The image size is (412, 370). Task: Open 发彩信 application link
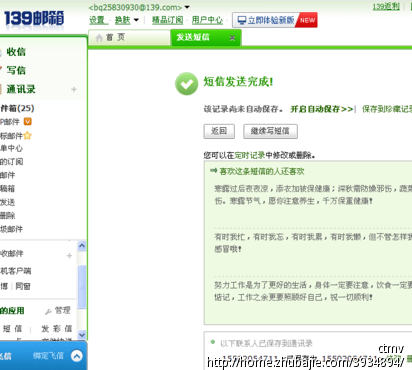(x=56, y=329)
